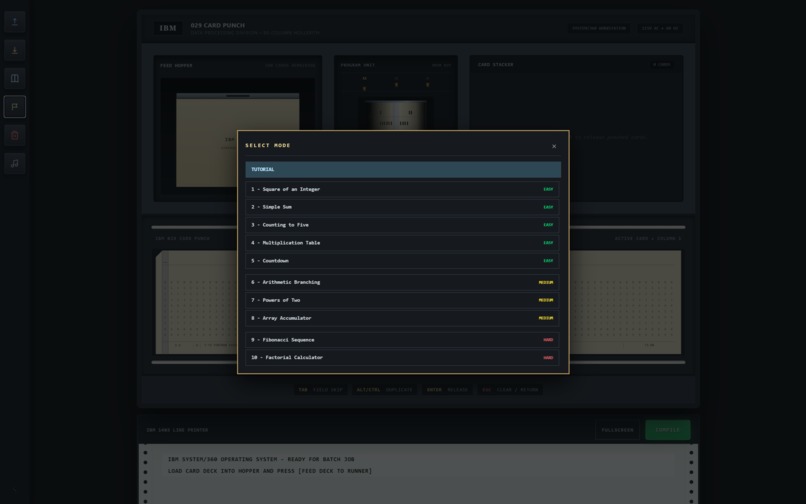
Task: Choose challenge 2 - Simple Sum
Action: click(x=402, y=207)
